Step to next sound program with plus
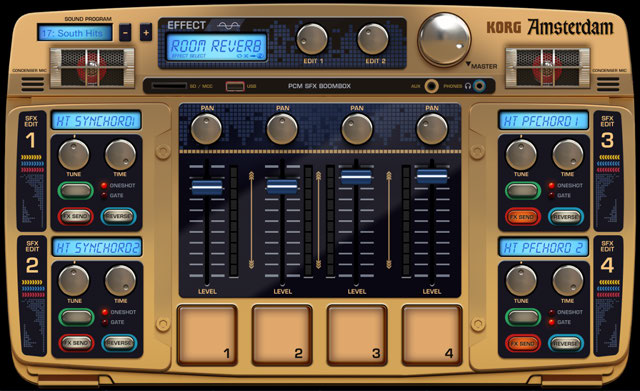Viewport: 640px width, 391px height. pos(146,33)
